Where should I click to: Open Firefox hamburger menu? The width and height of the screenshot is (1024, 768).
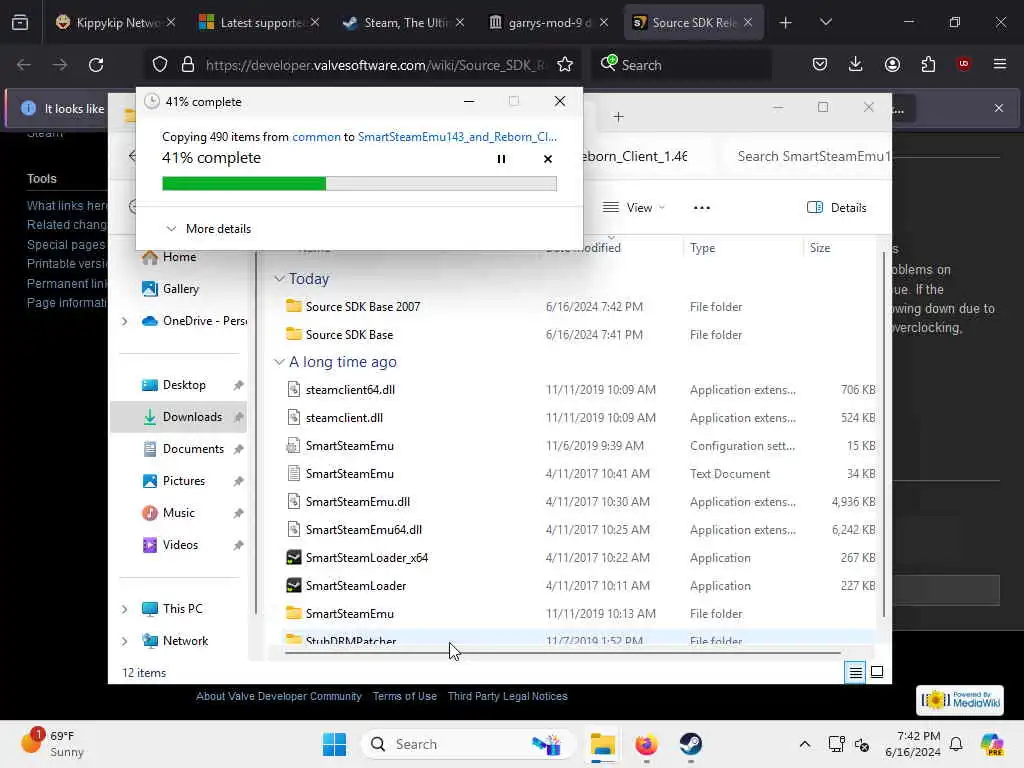point(1000,64)
